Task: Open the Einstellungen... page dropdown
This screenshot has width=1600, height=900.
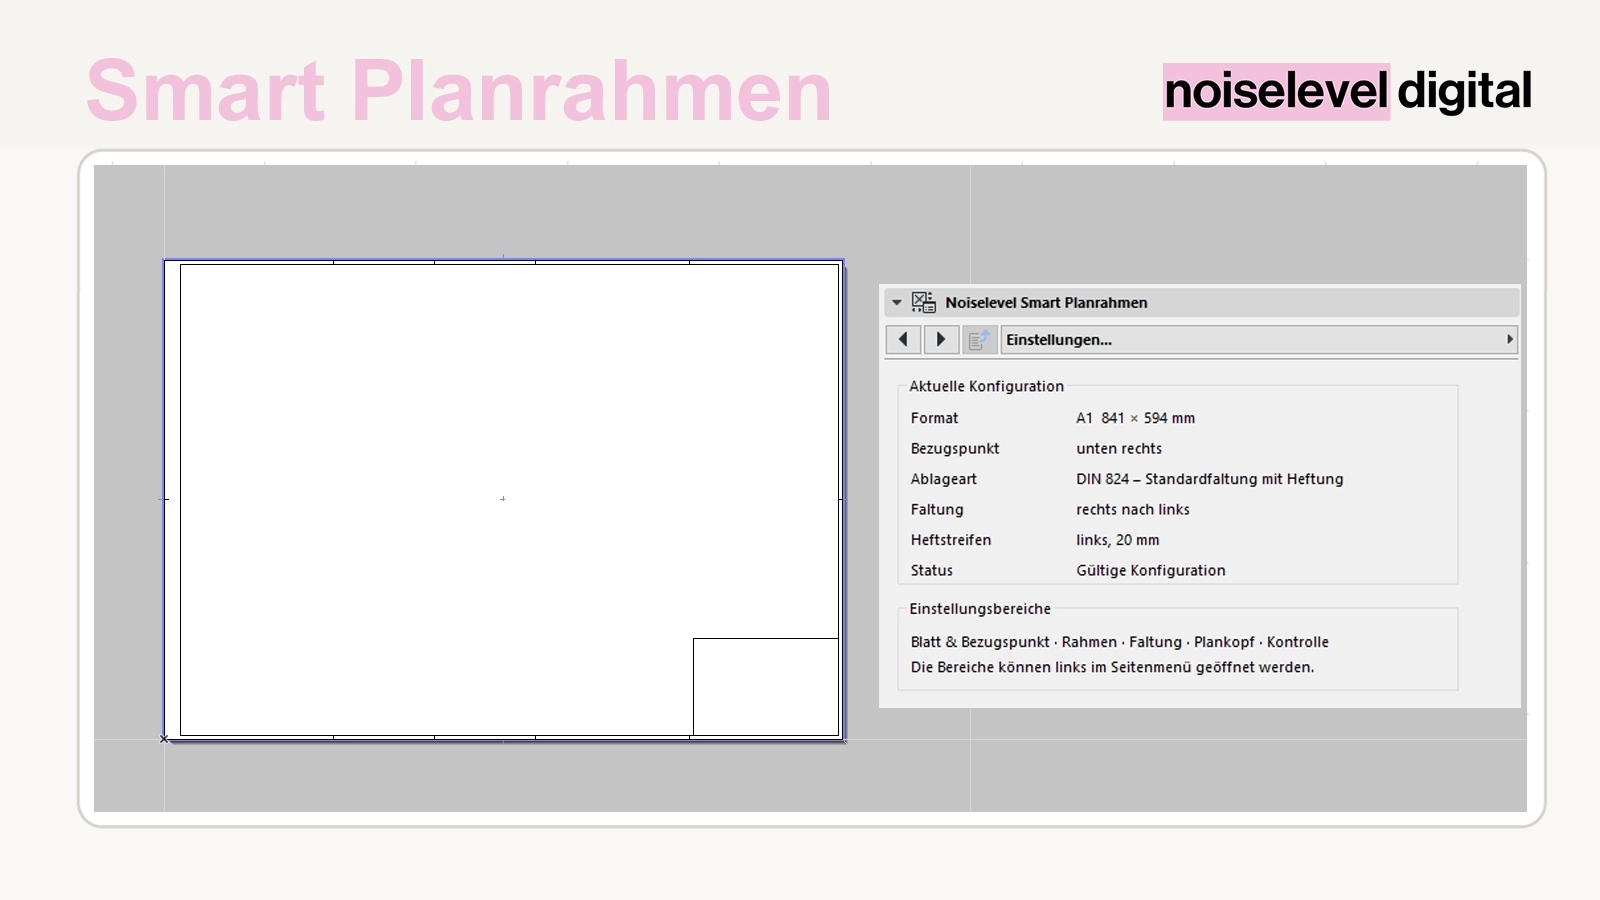Action: pyautogui.click(x=1260, y=340)
